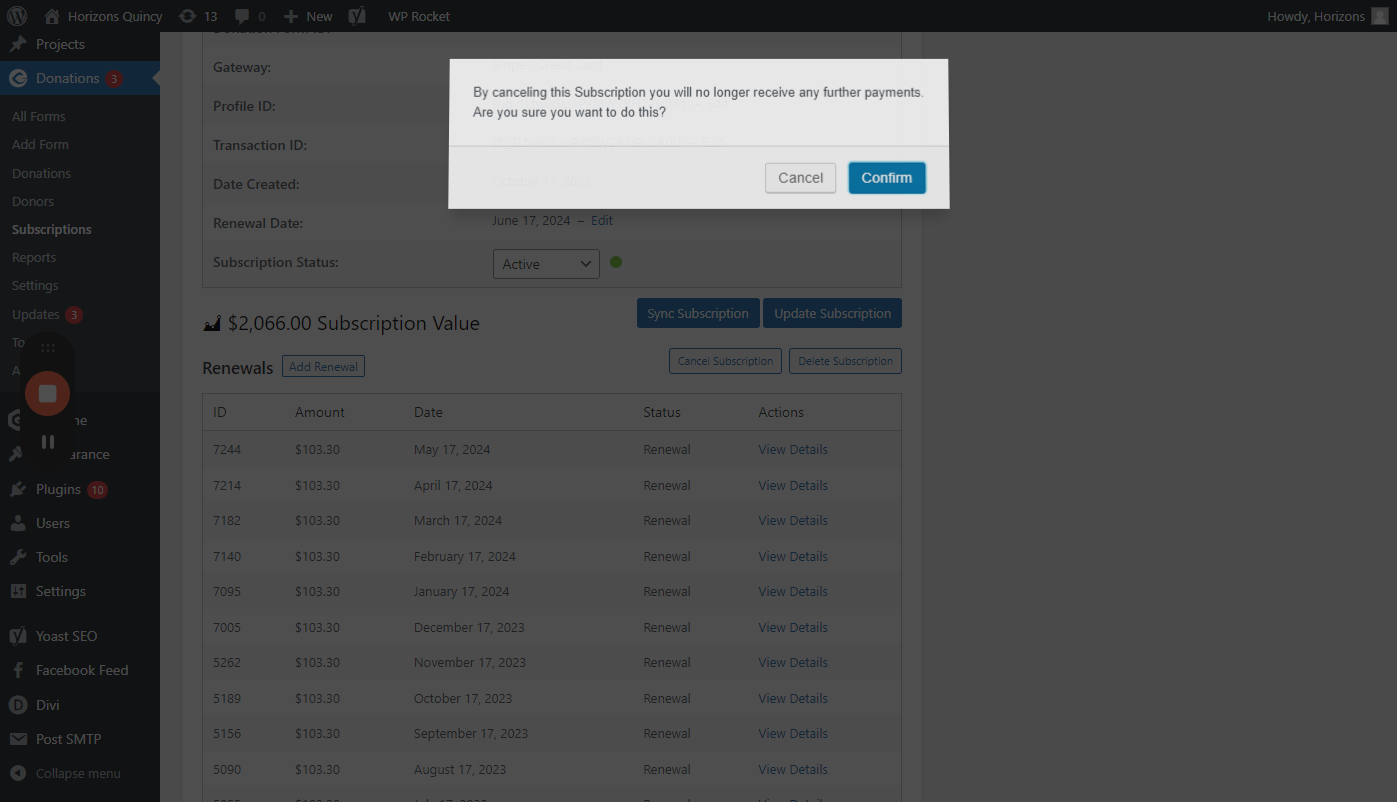
Task: View Details for renewal 7095
Action: (x=793, y=591)
